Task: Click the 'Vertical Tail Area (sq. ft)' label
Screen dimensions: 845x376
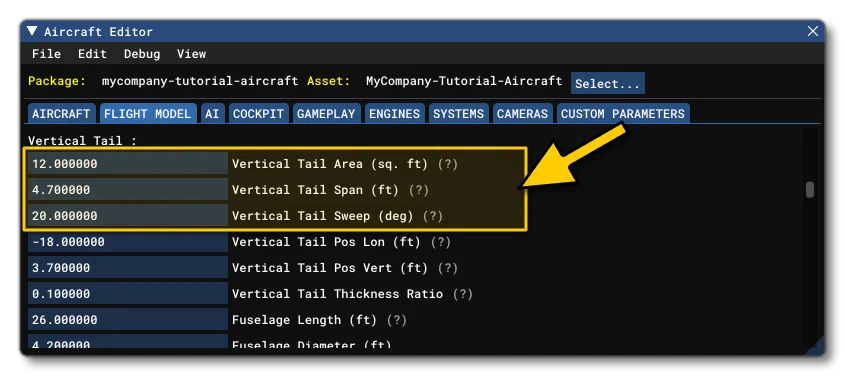Action: (330, 164)
